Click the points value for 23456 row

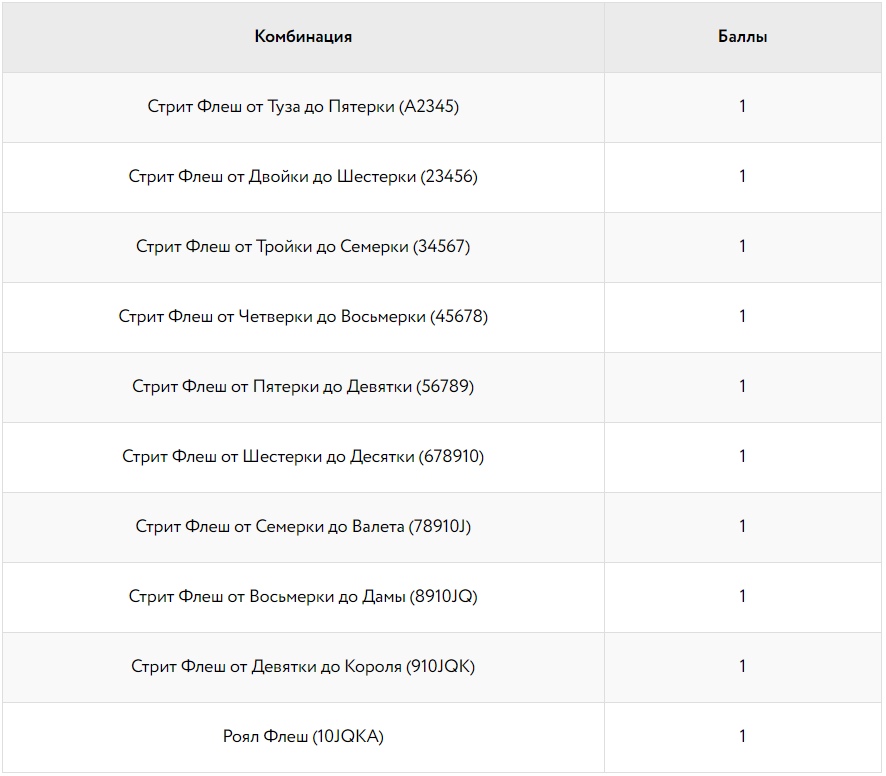[742, 176]
